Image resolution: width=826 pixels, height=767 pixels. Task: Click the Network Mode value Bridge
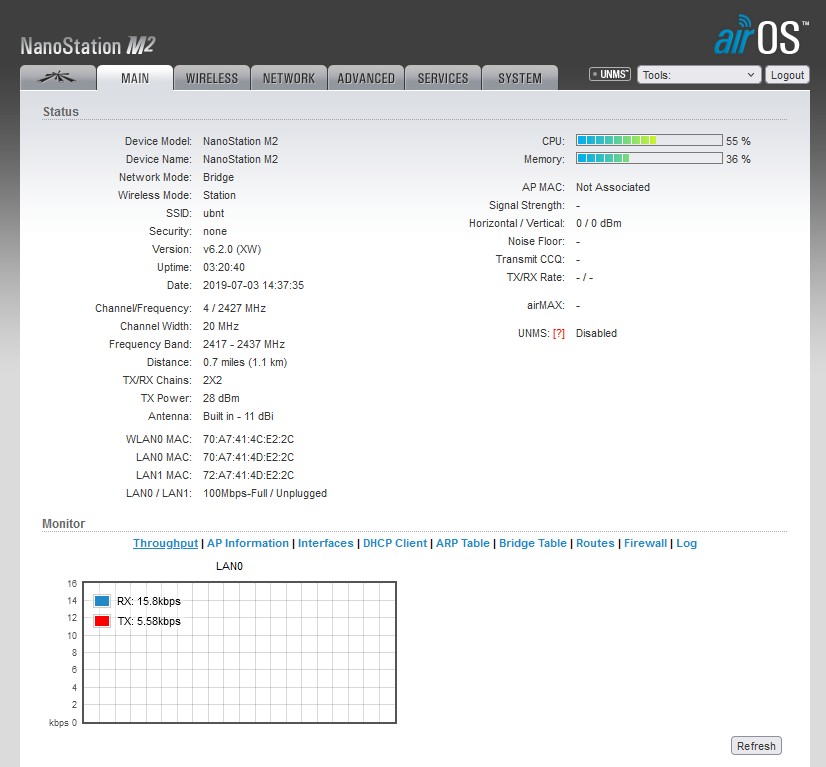218,178
